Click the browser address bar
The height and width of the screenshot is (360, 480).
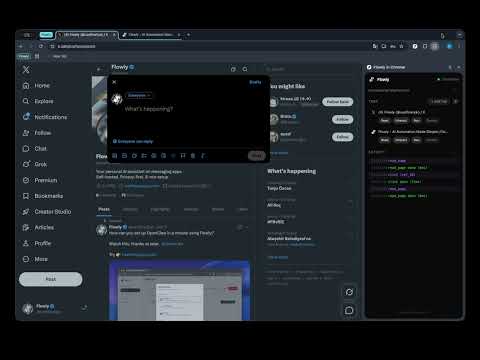pyautogui.click(x=210, y=46)
